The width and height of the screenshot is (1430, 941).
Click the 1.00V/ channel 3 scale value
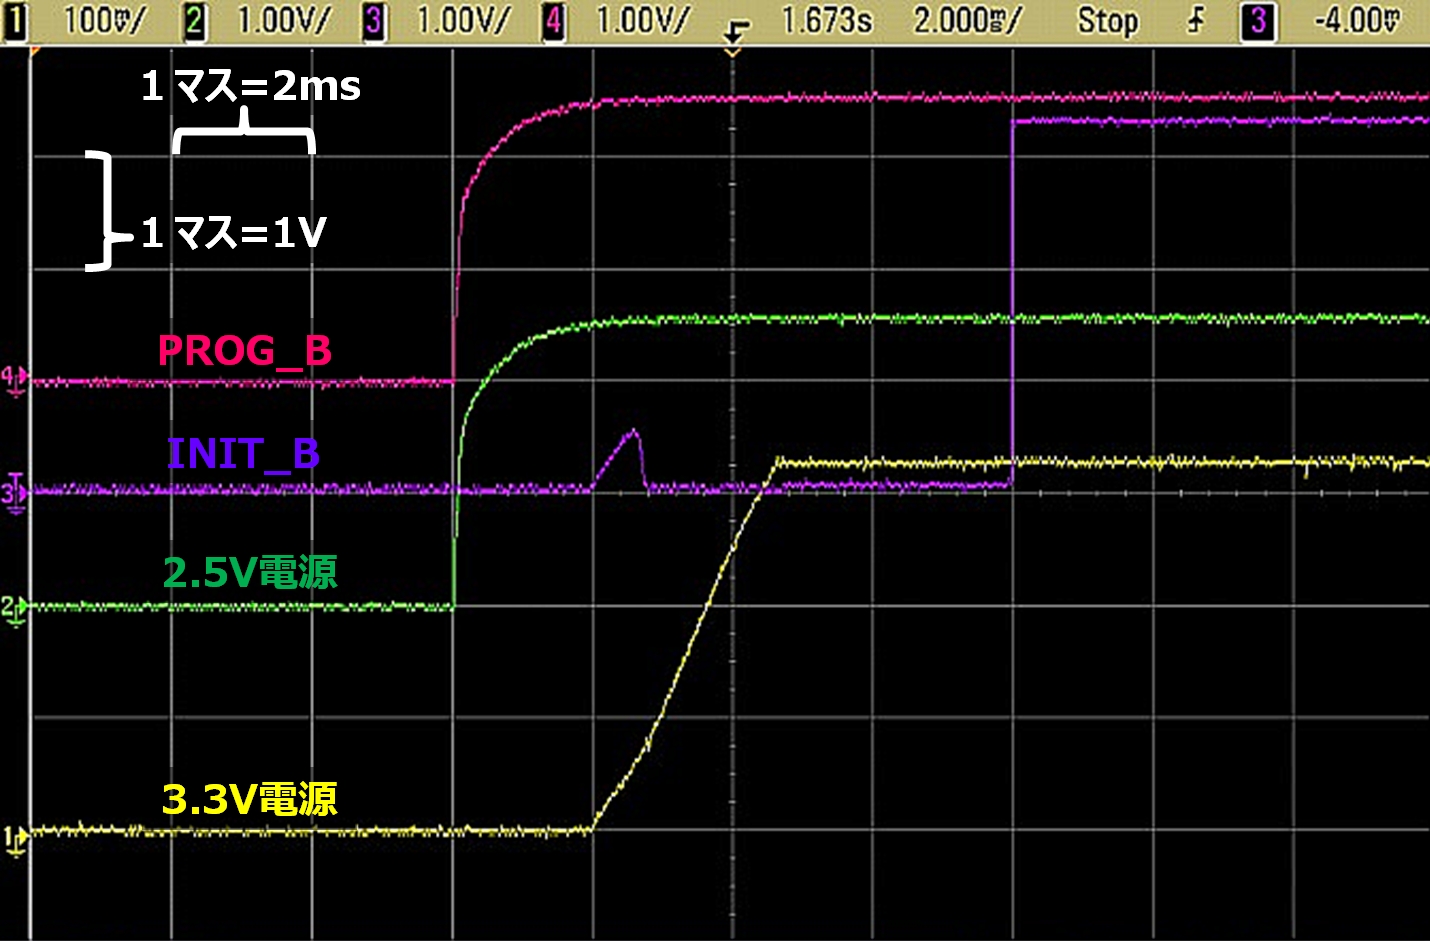click(463, 21)
